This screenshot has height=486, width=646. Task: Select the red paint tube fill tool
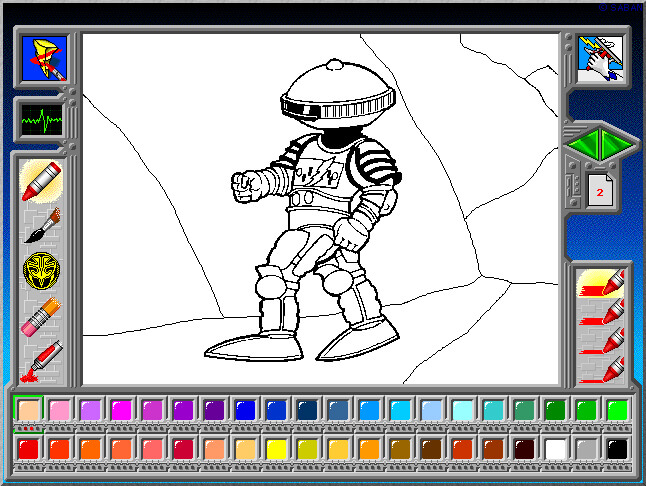pyautogui.click(x=41, y=362)
